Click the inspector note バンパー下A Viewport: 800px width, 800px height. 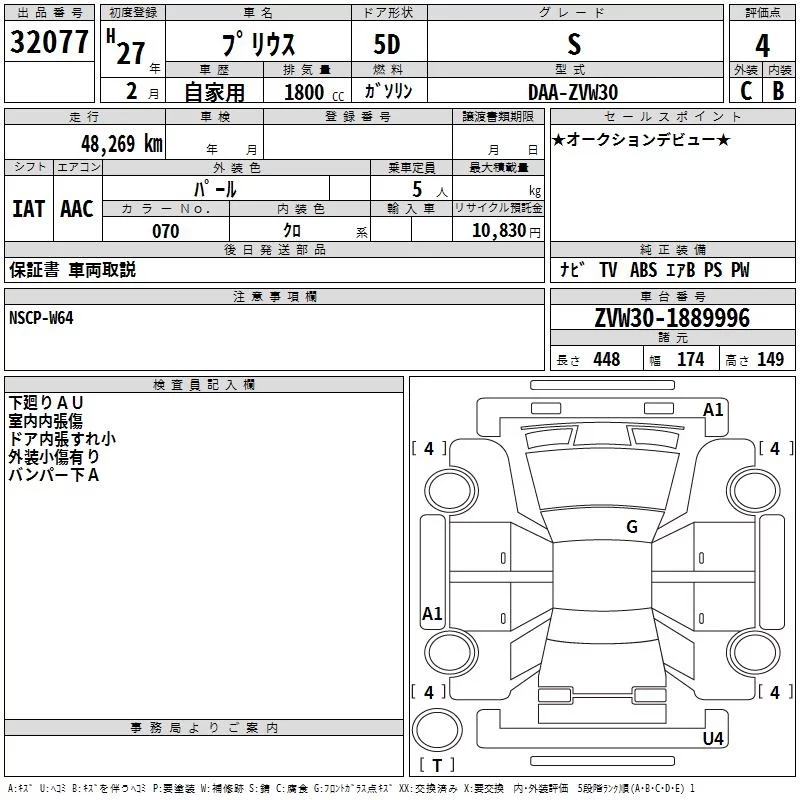click(x=54, y=475)
